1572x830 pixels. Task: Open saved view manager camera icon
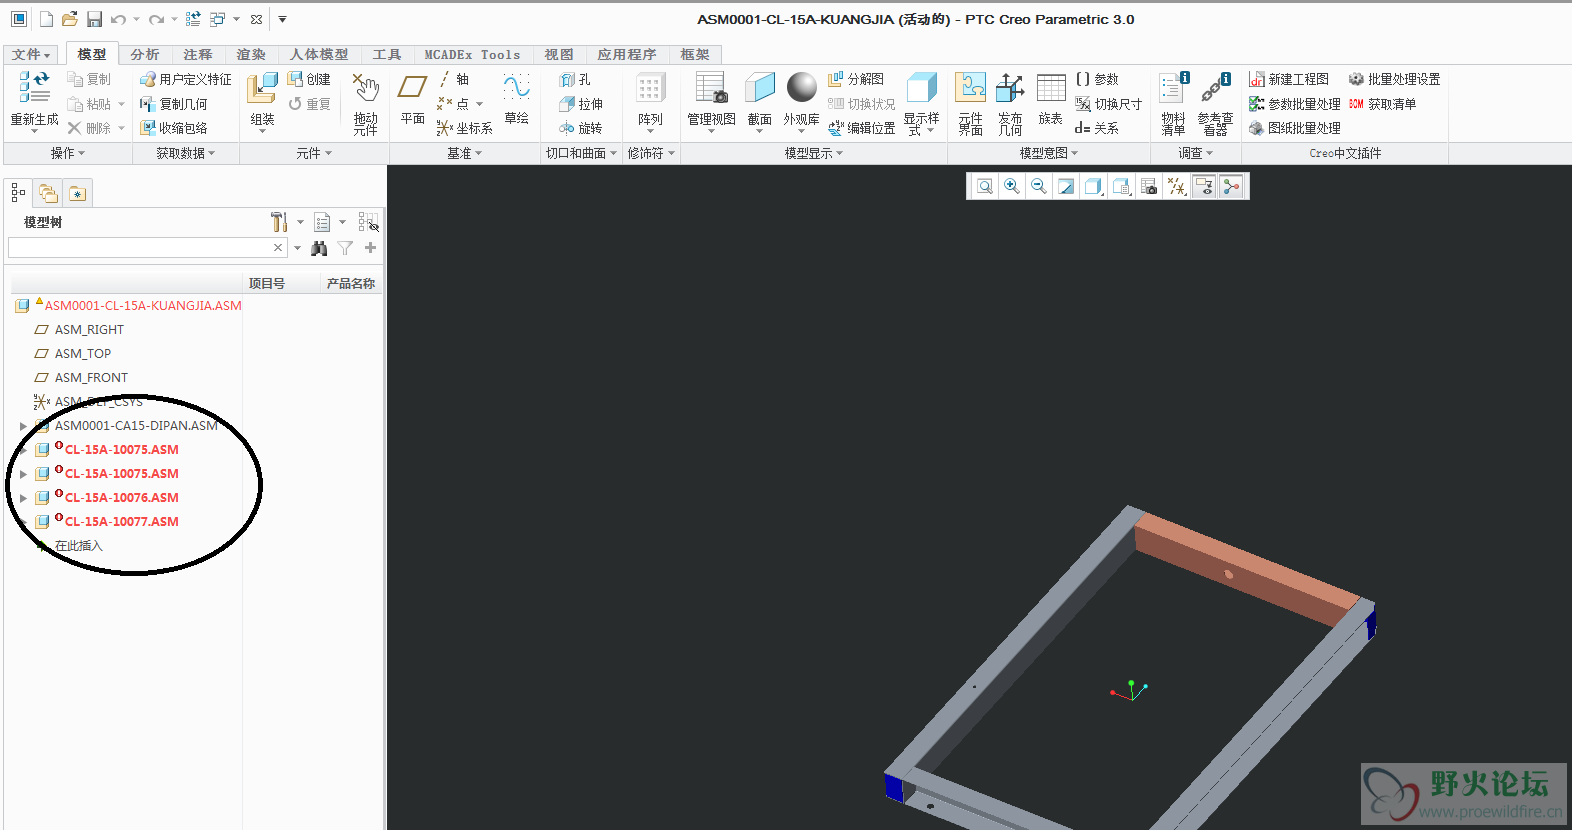pyautogui.click(x=1149, y=186)
